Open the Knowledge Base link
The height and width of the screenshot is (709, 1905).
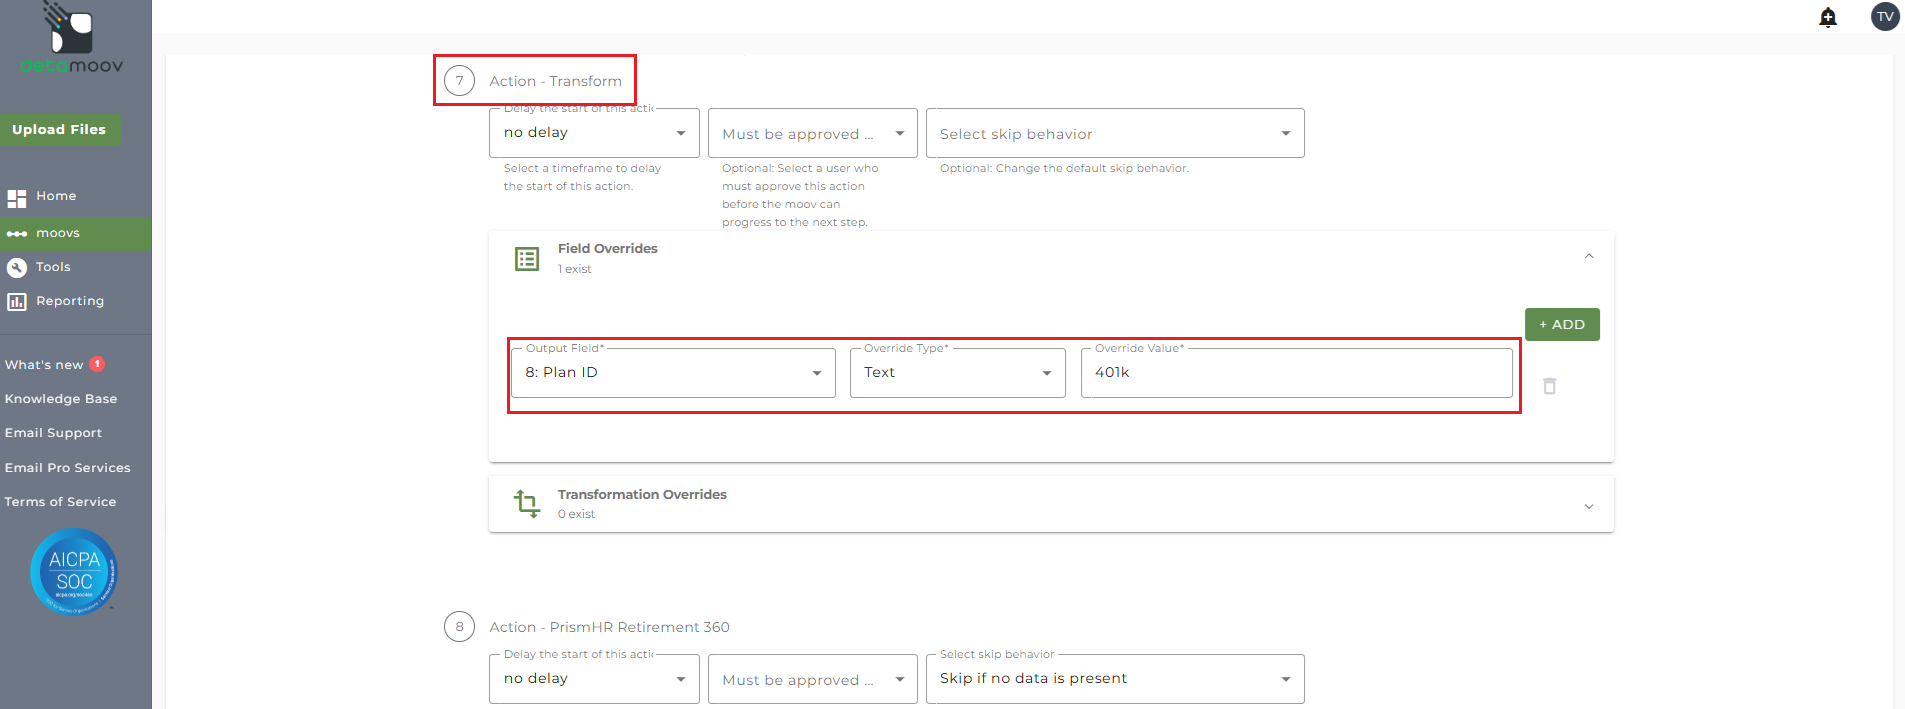coord(61,399)
